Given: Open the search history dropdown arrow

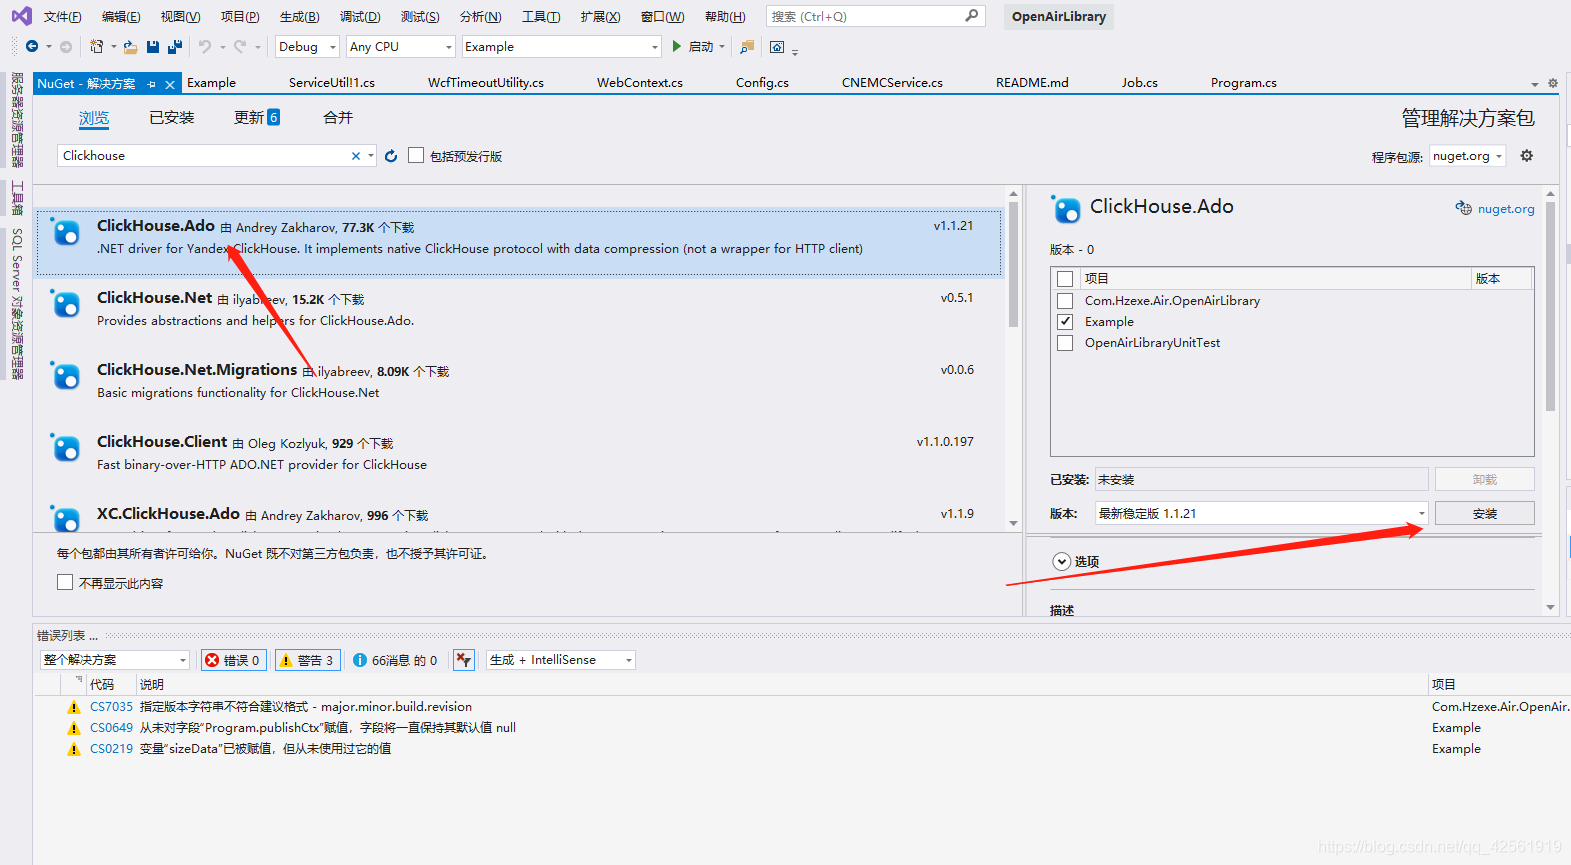Looking at the screenshot, I should (x=371, y=156).
